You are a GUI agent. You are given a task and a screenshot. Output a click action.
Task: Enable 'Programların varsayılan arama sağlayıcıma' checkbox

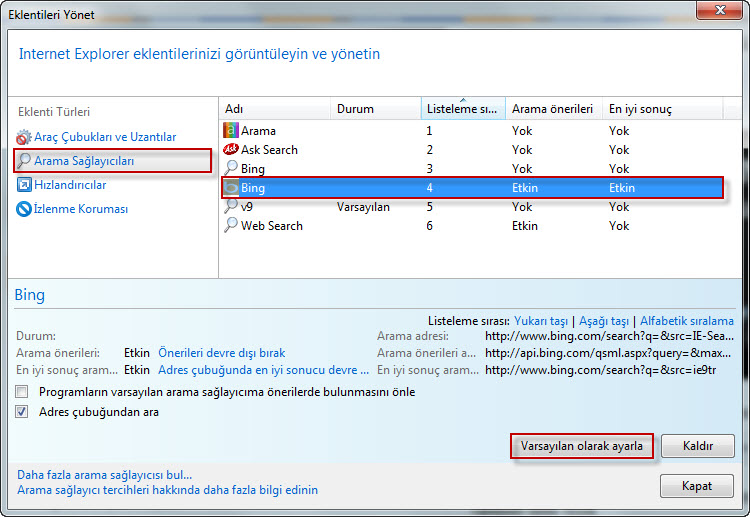22,392
